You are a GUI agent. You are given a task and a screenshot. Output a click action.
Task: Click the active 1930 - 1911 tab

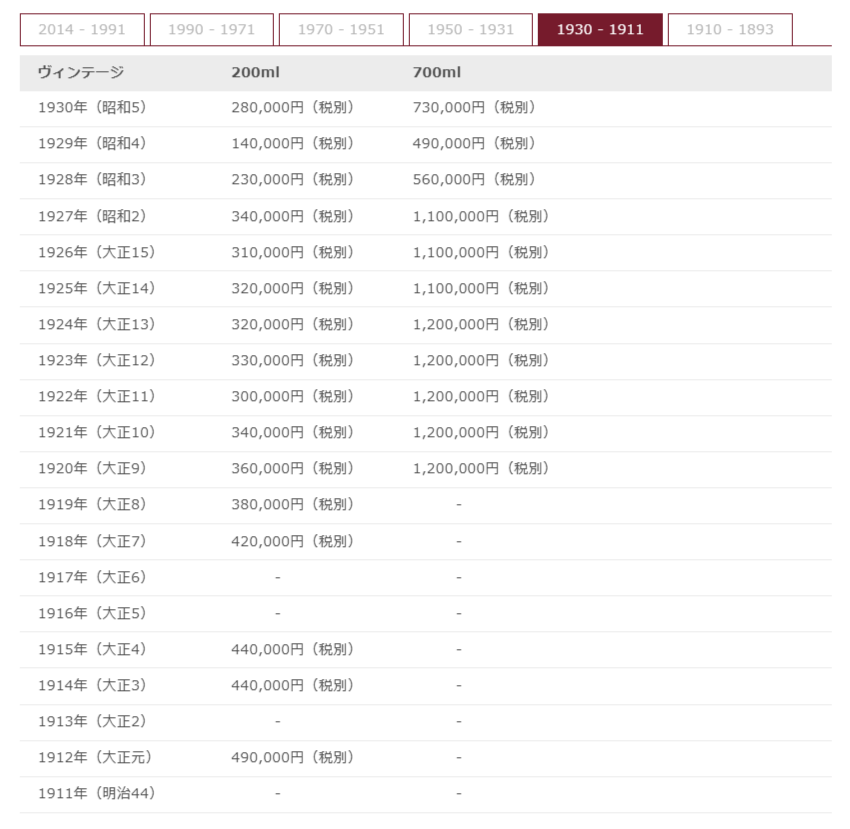600,30
